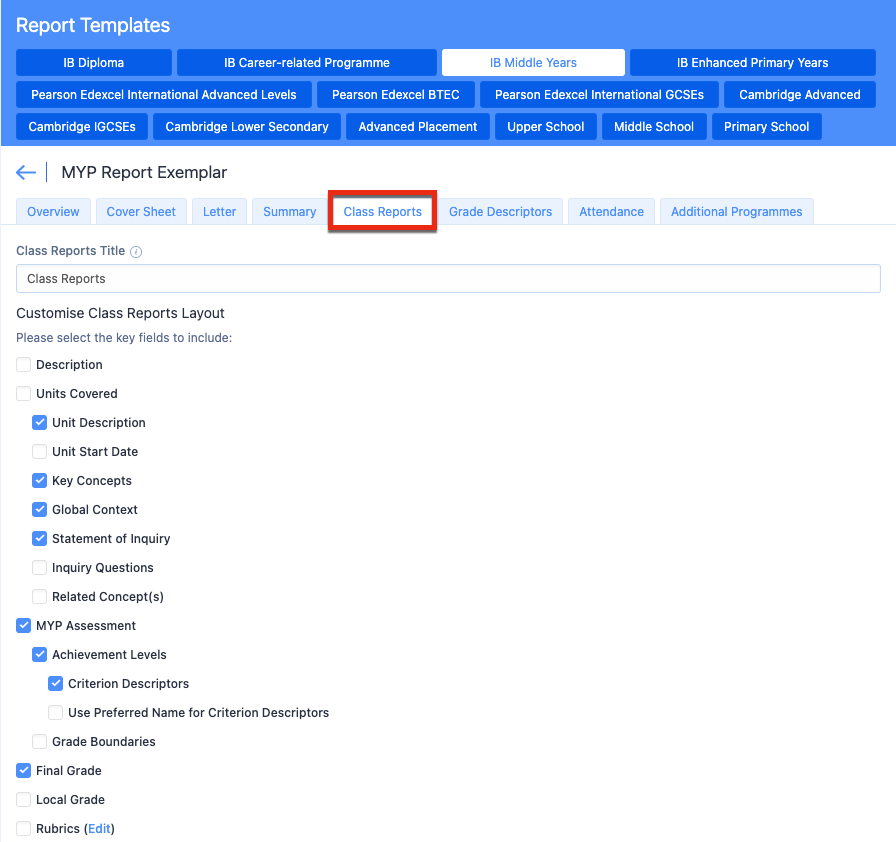Check Use Preferred Name for Criterion Descriptors
The width and height of the screenshot is (896, 842).
tap(55, 712)
